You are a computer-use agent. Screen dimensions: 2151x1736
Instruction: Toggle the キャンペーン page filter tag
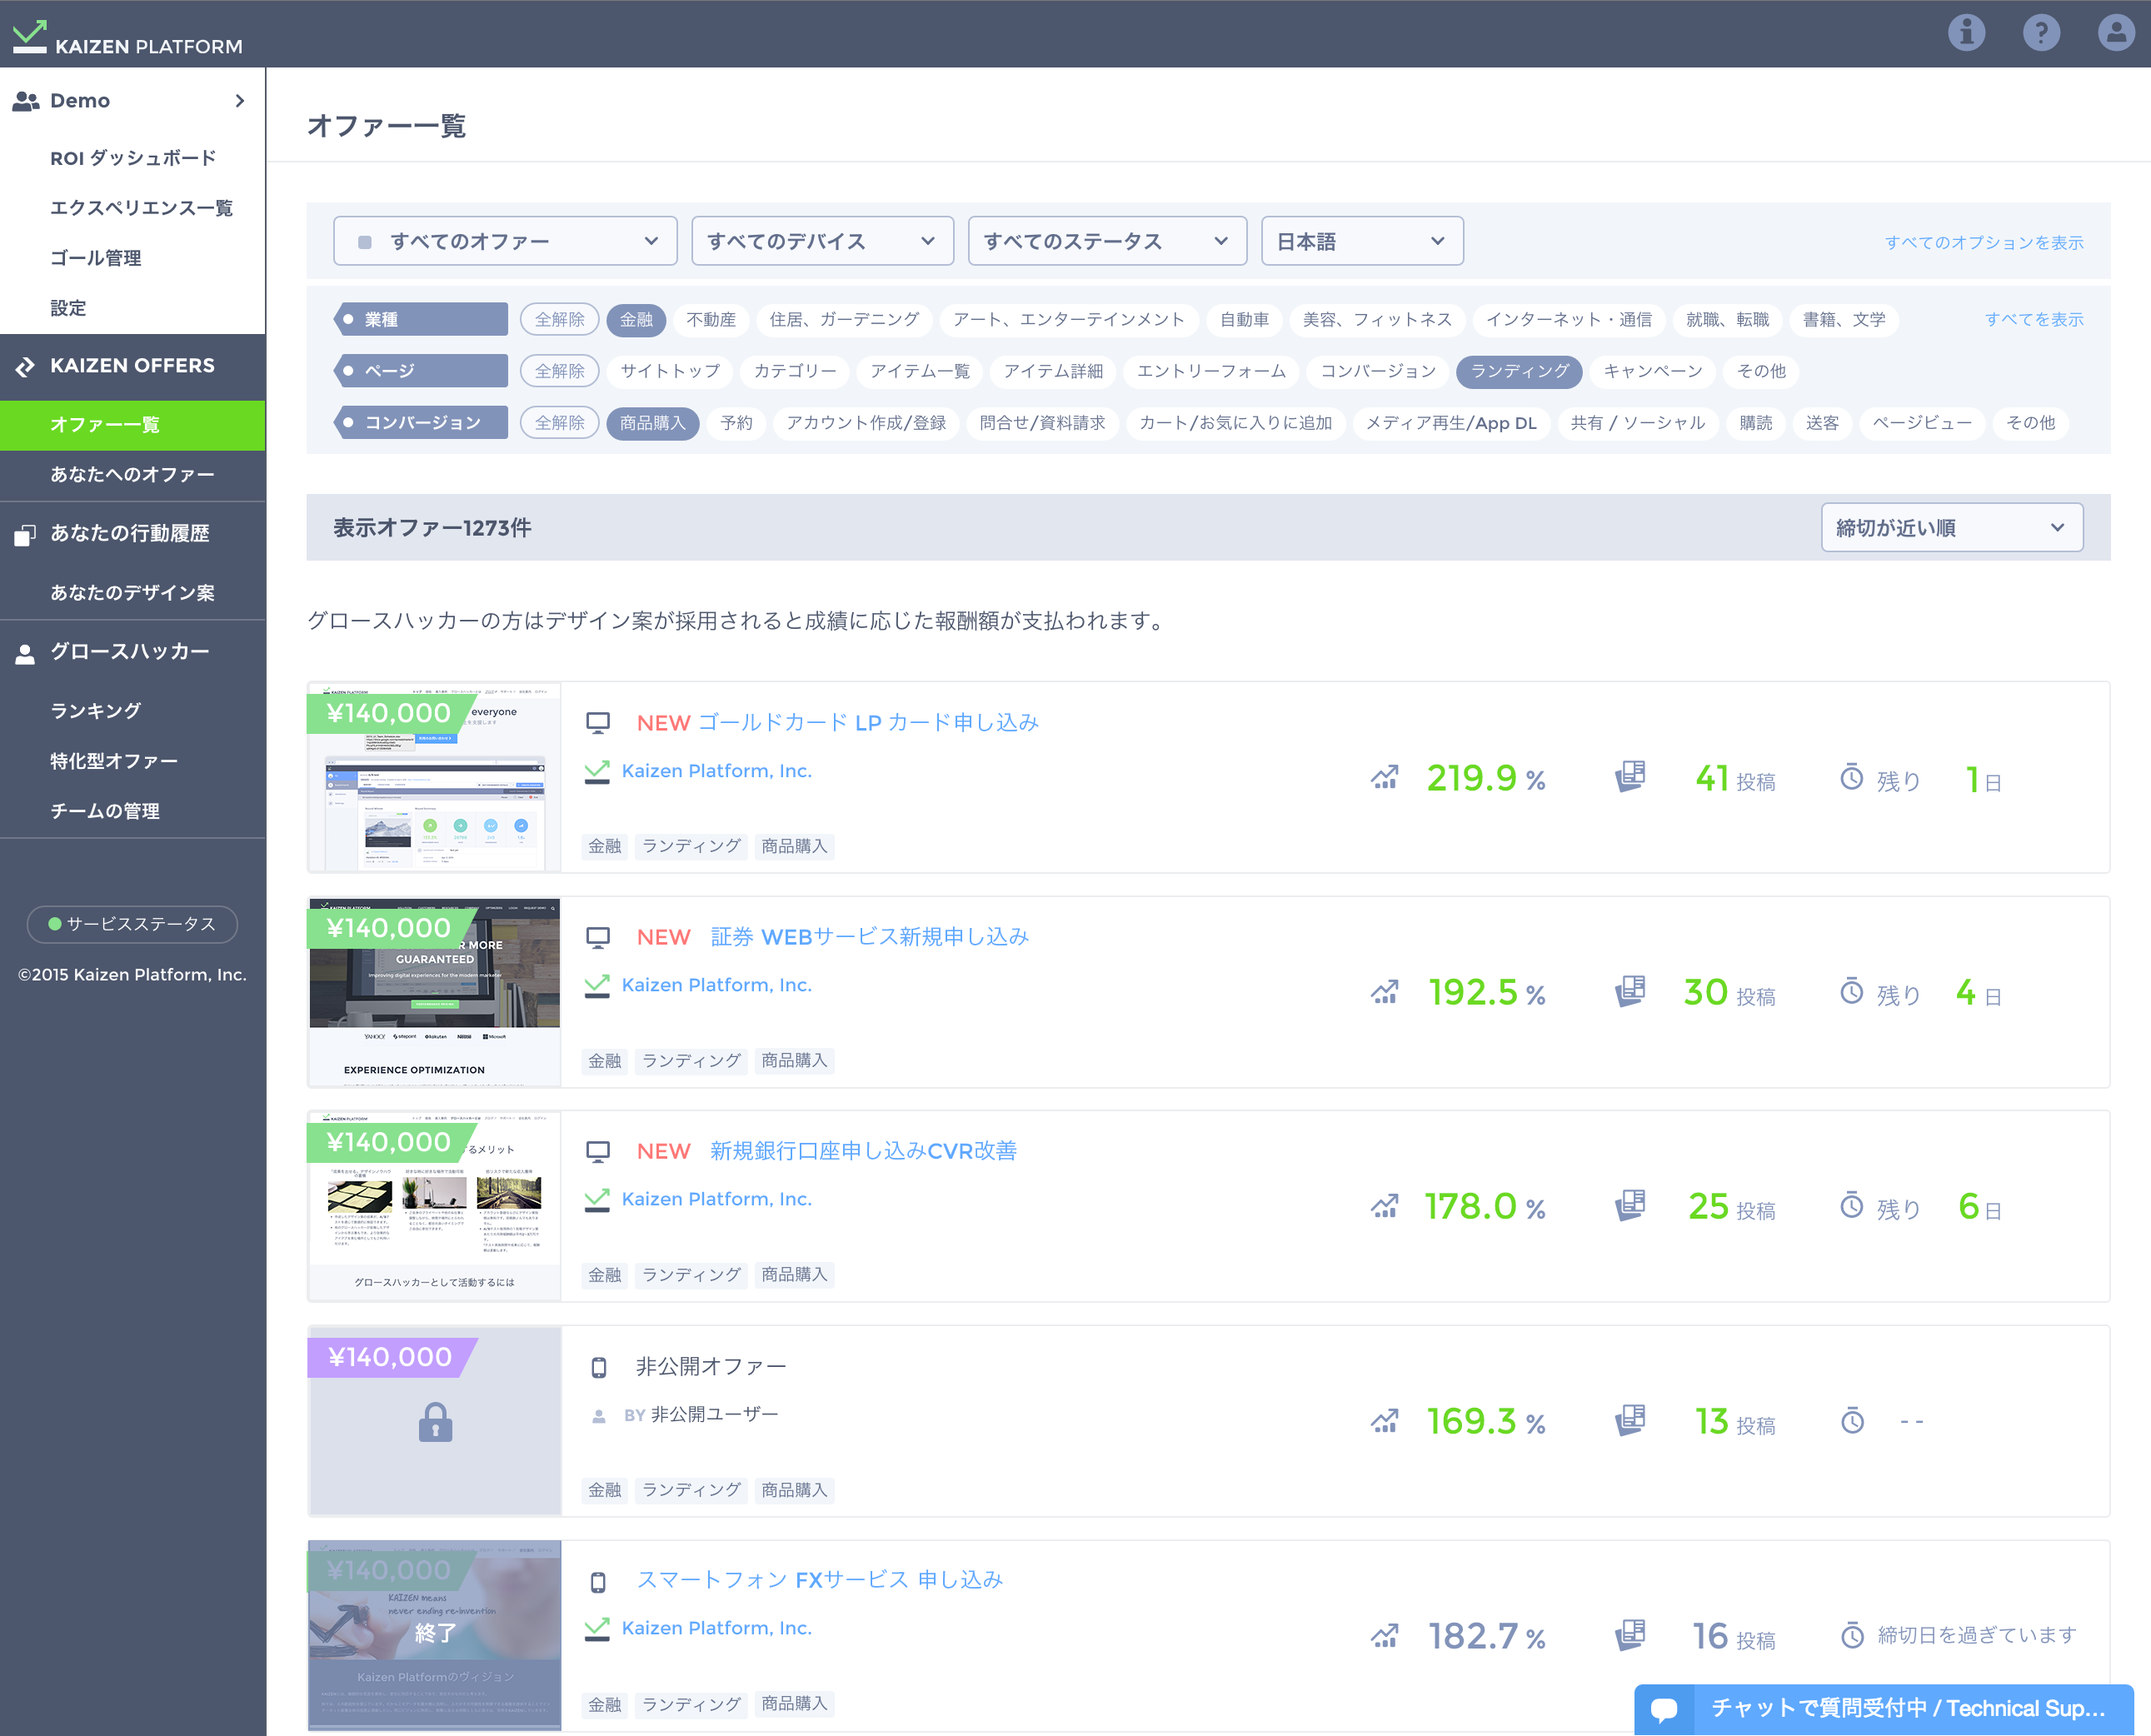point(1653,371)
